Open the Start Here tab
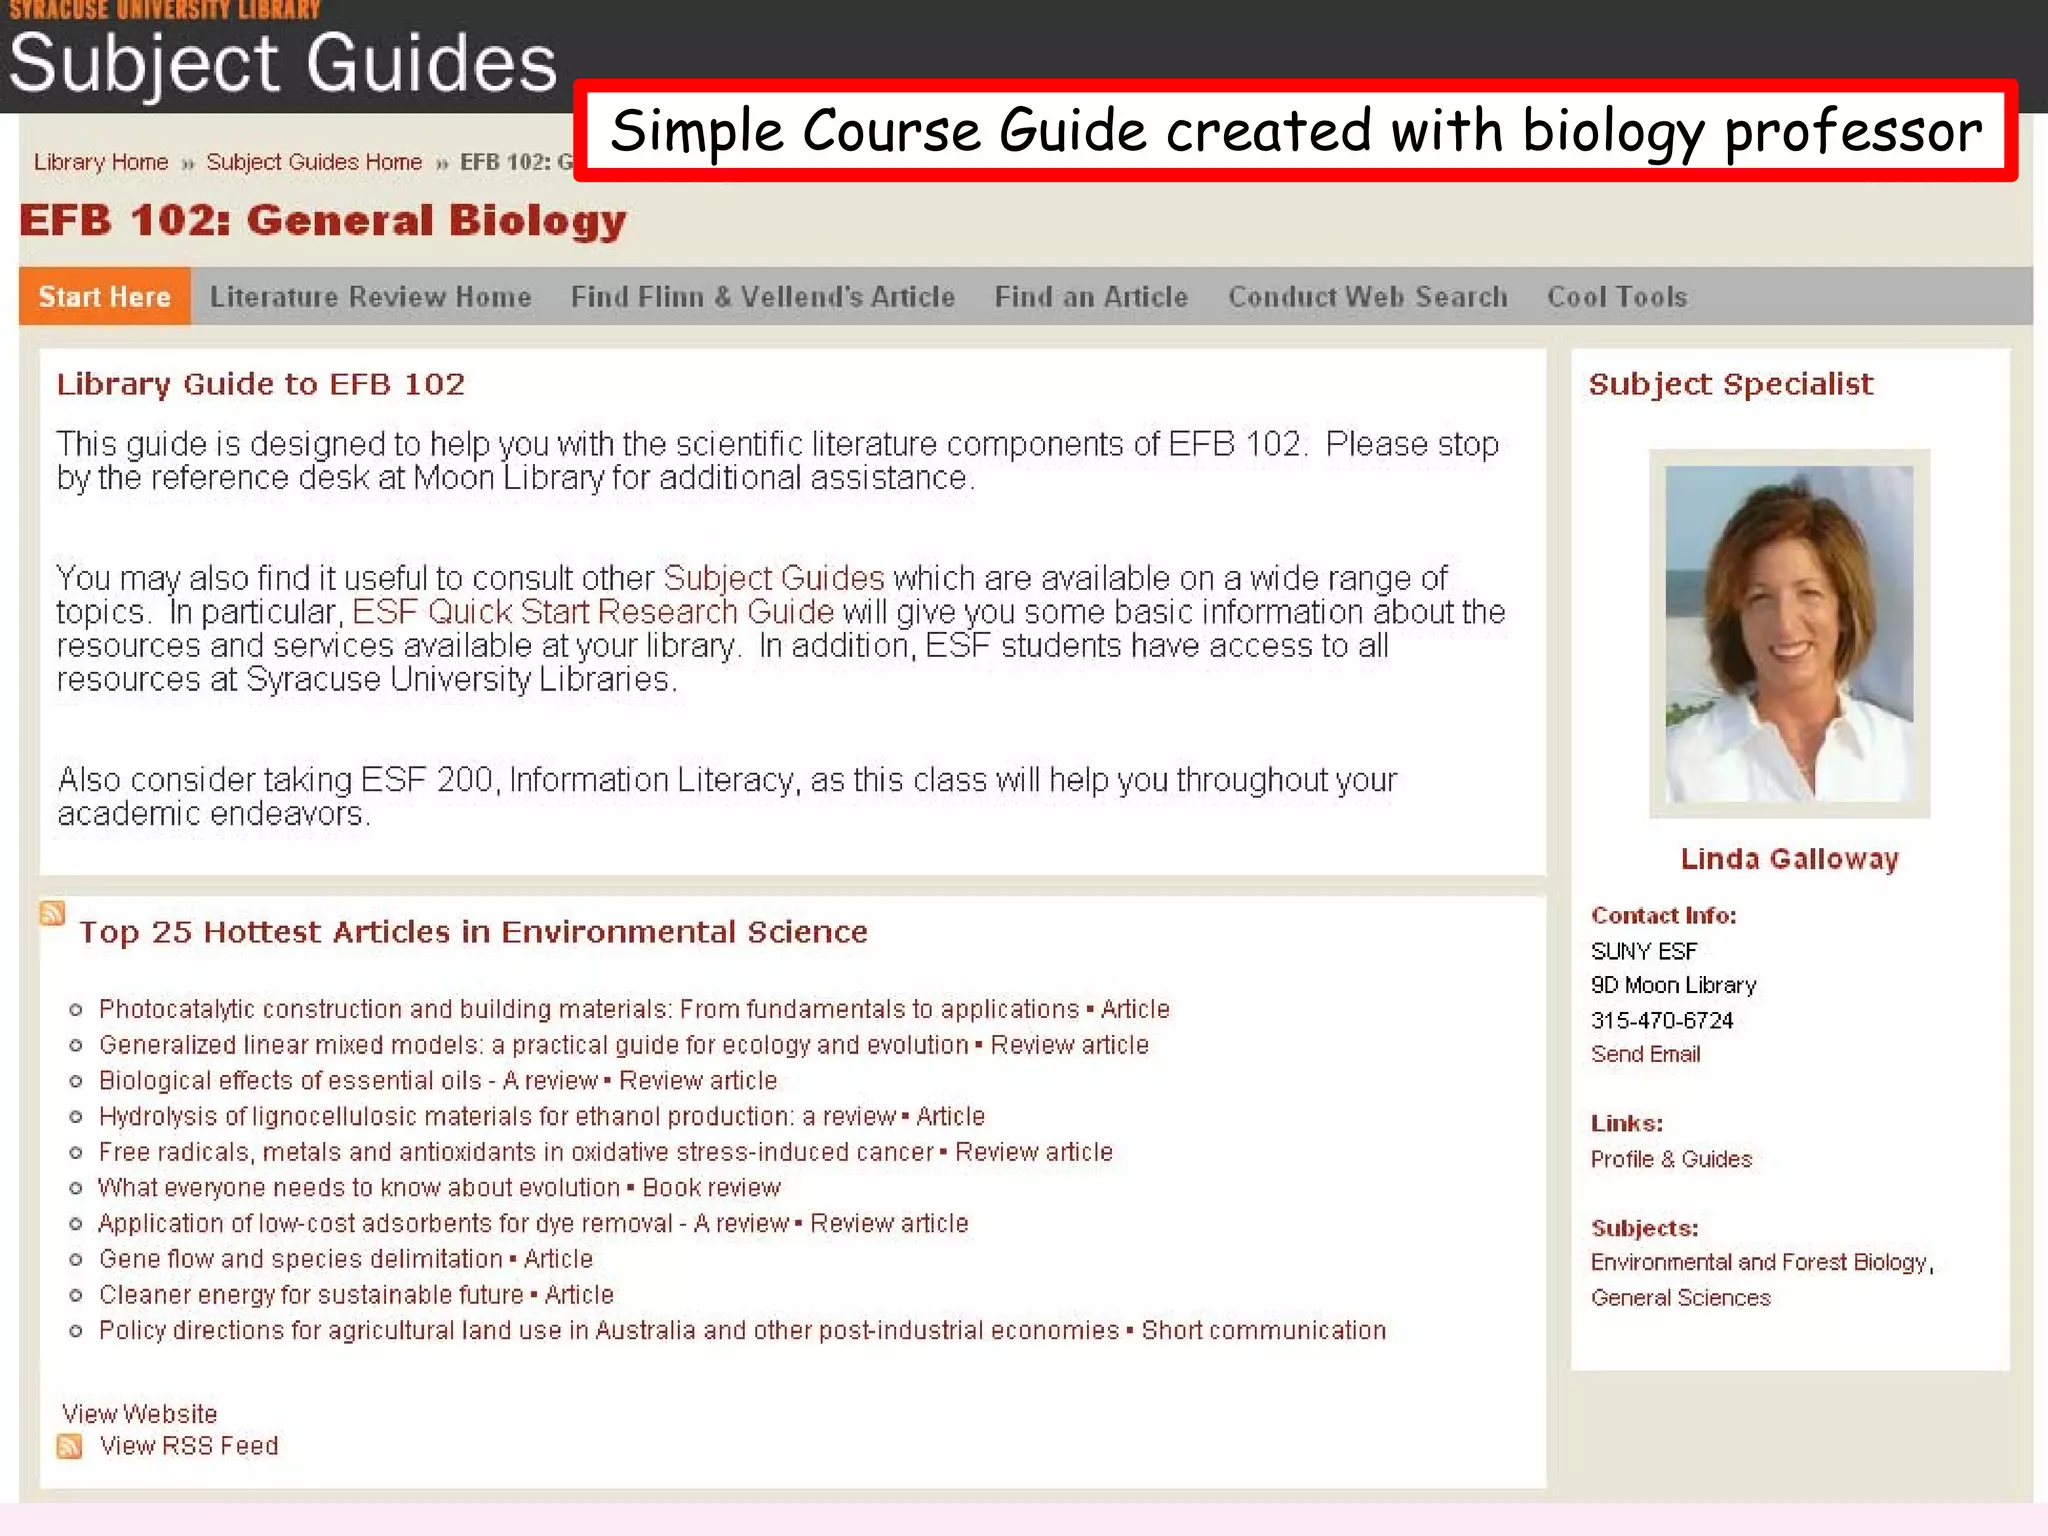 105,297
